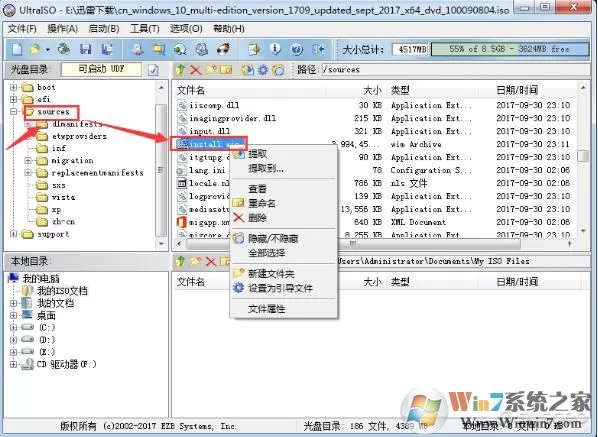Choose 提取 in the context menu
The width and height of the screenshot is (598, 437).
[284, 154]
